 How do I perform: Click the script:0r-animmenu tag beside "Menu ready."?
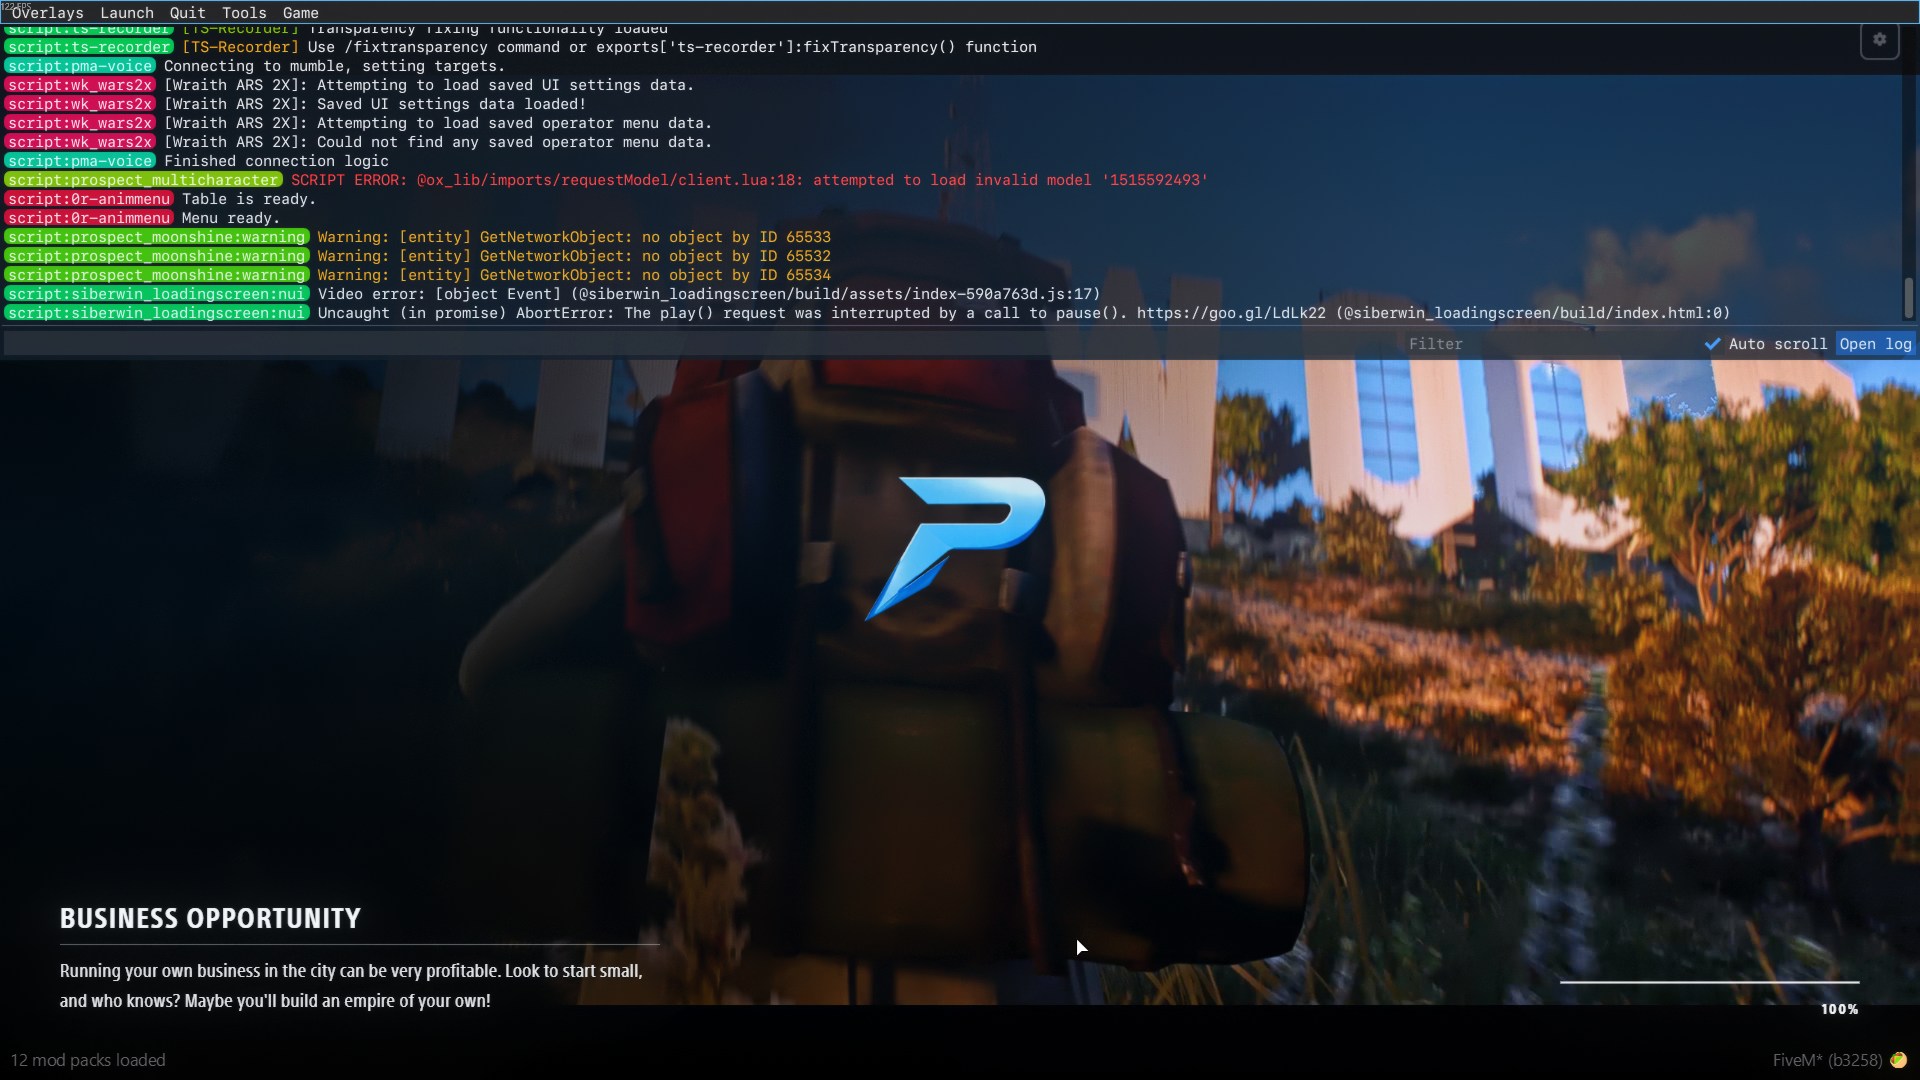(89, 218)
